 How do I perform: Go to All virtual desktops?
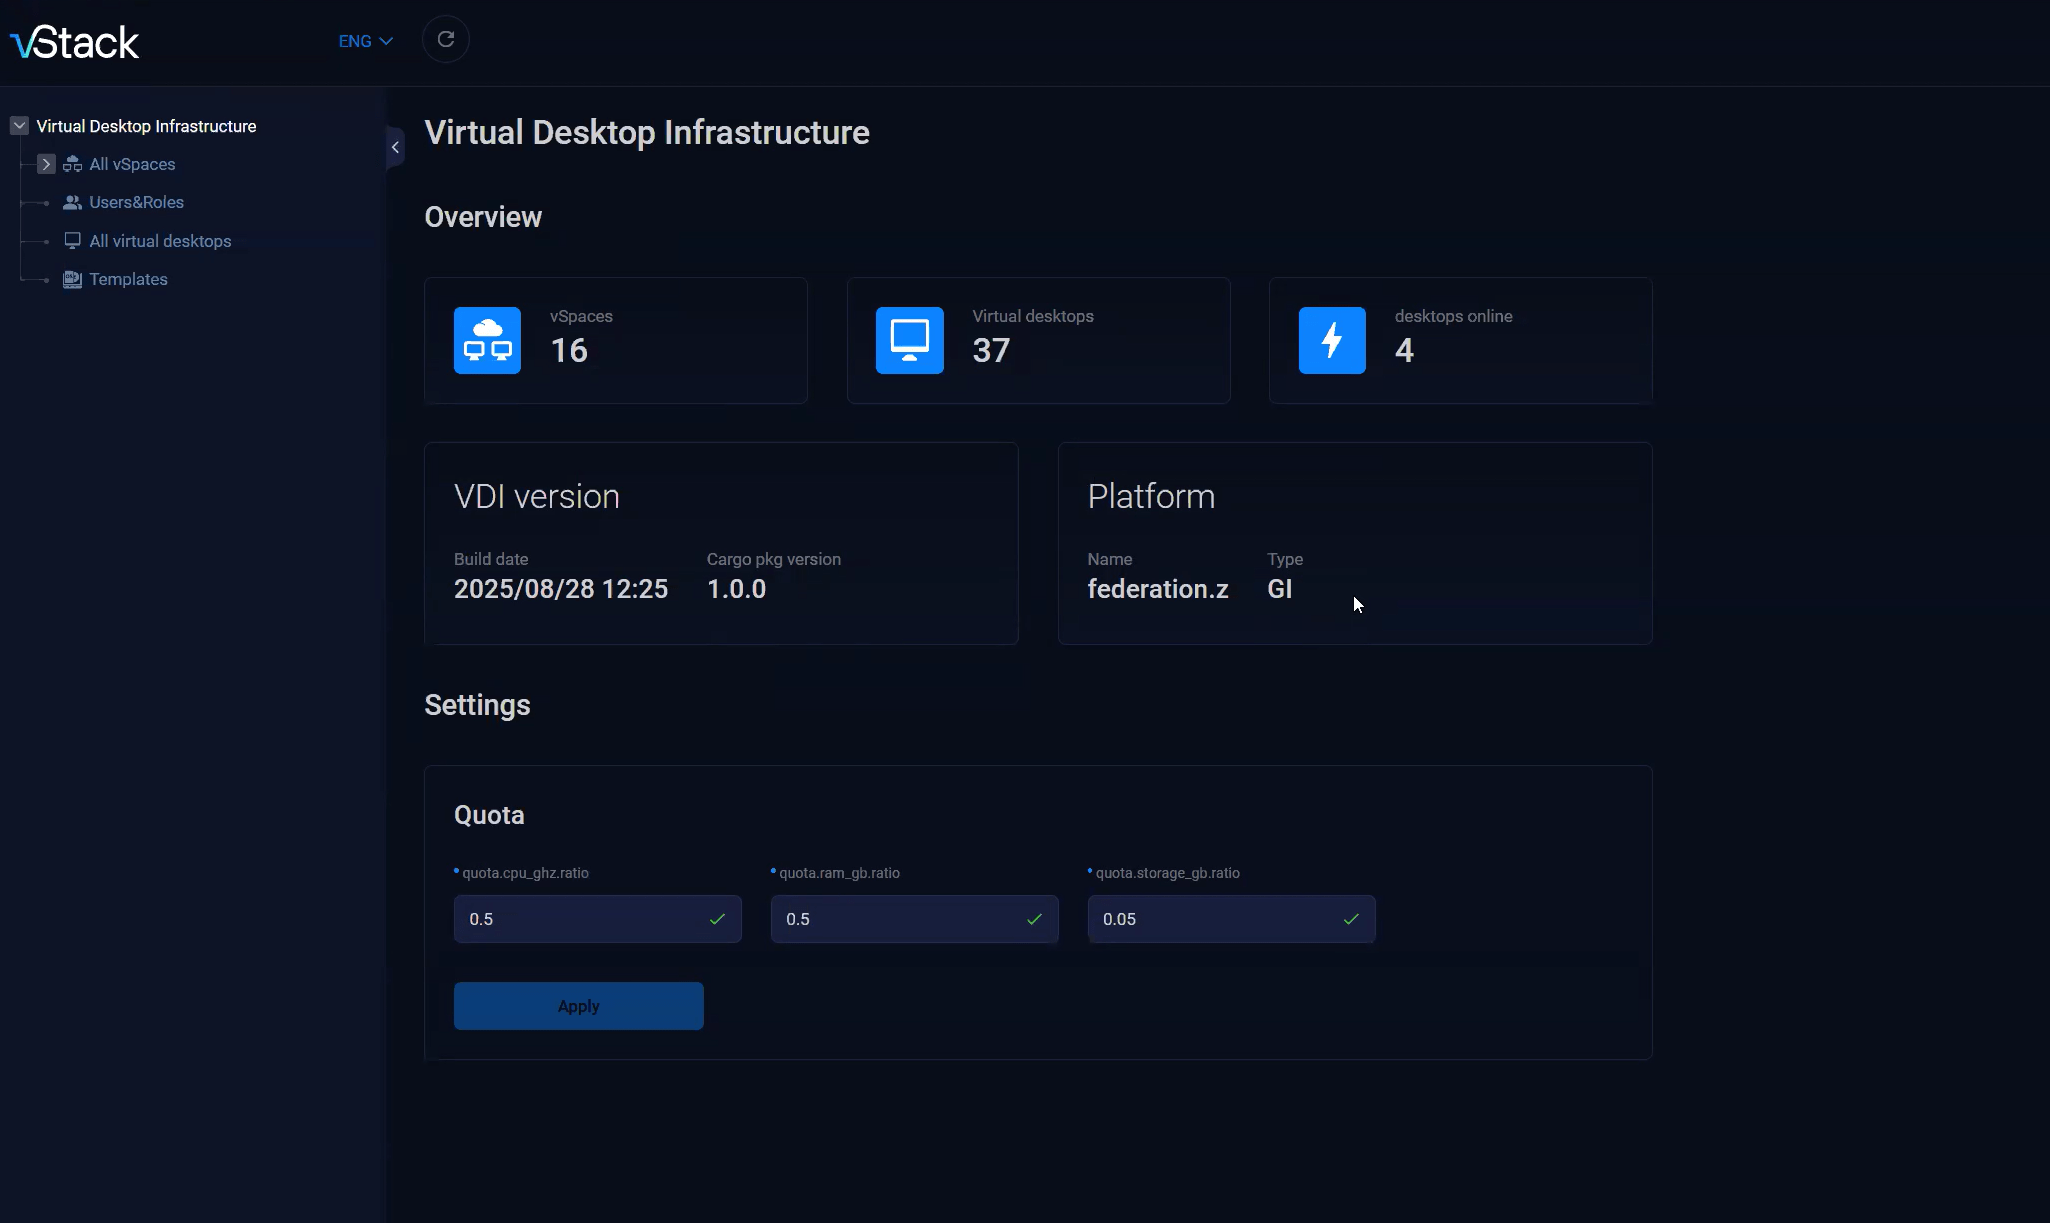160,241
